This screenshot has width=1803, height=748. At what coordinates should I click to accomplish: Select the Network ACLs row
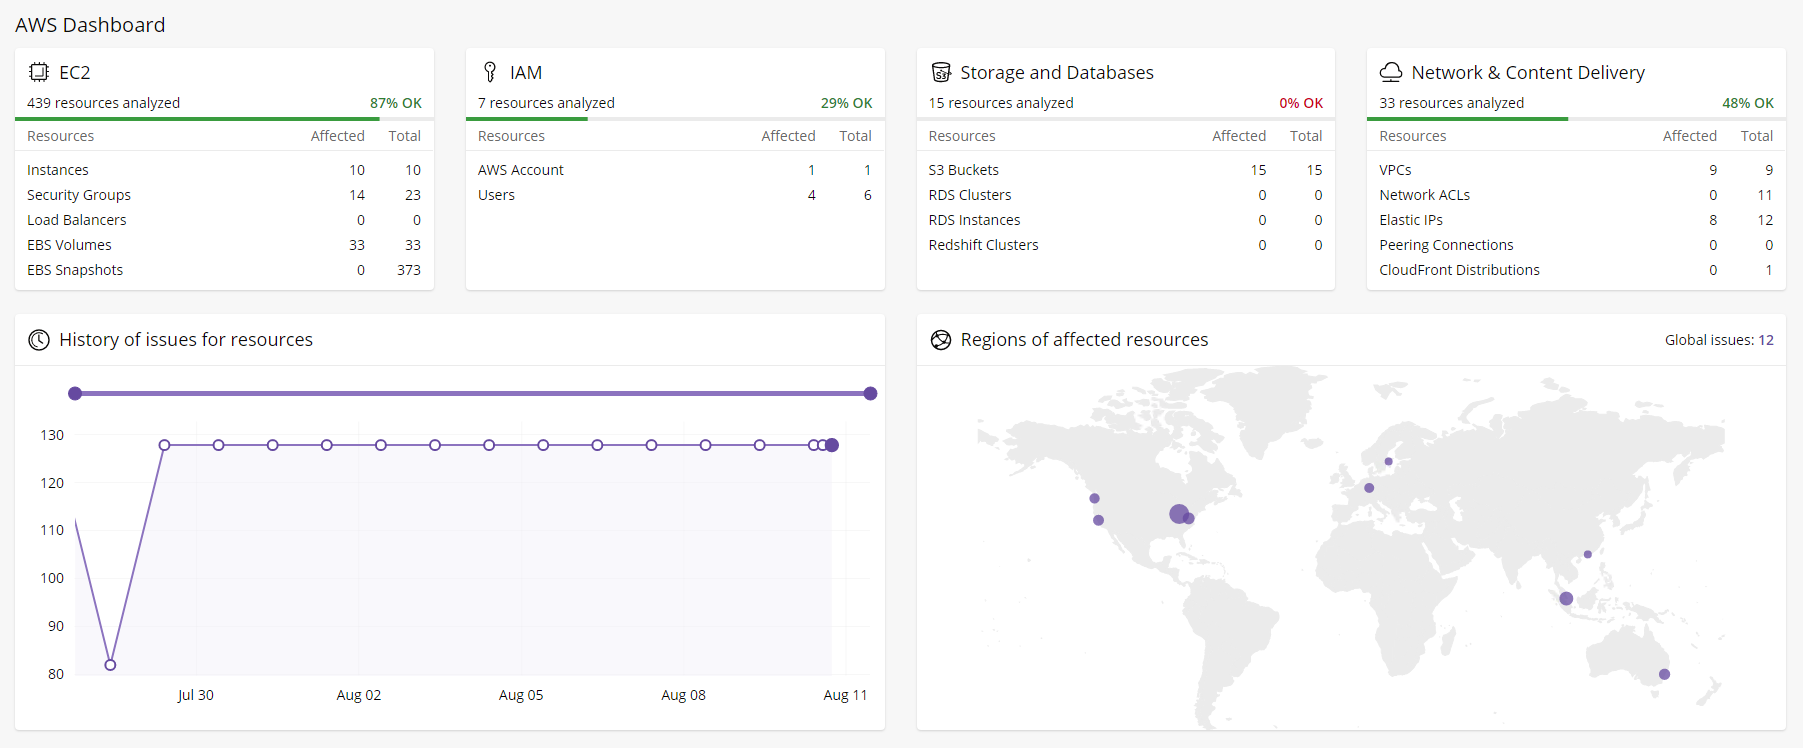(x=1576, y=195)
